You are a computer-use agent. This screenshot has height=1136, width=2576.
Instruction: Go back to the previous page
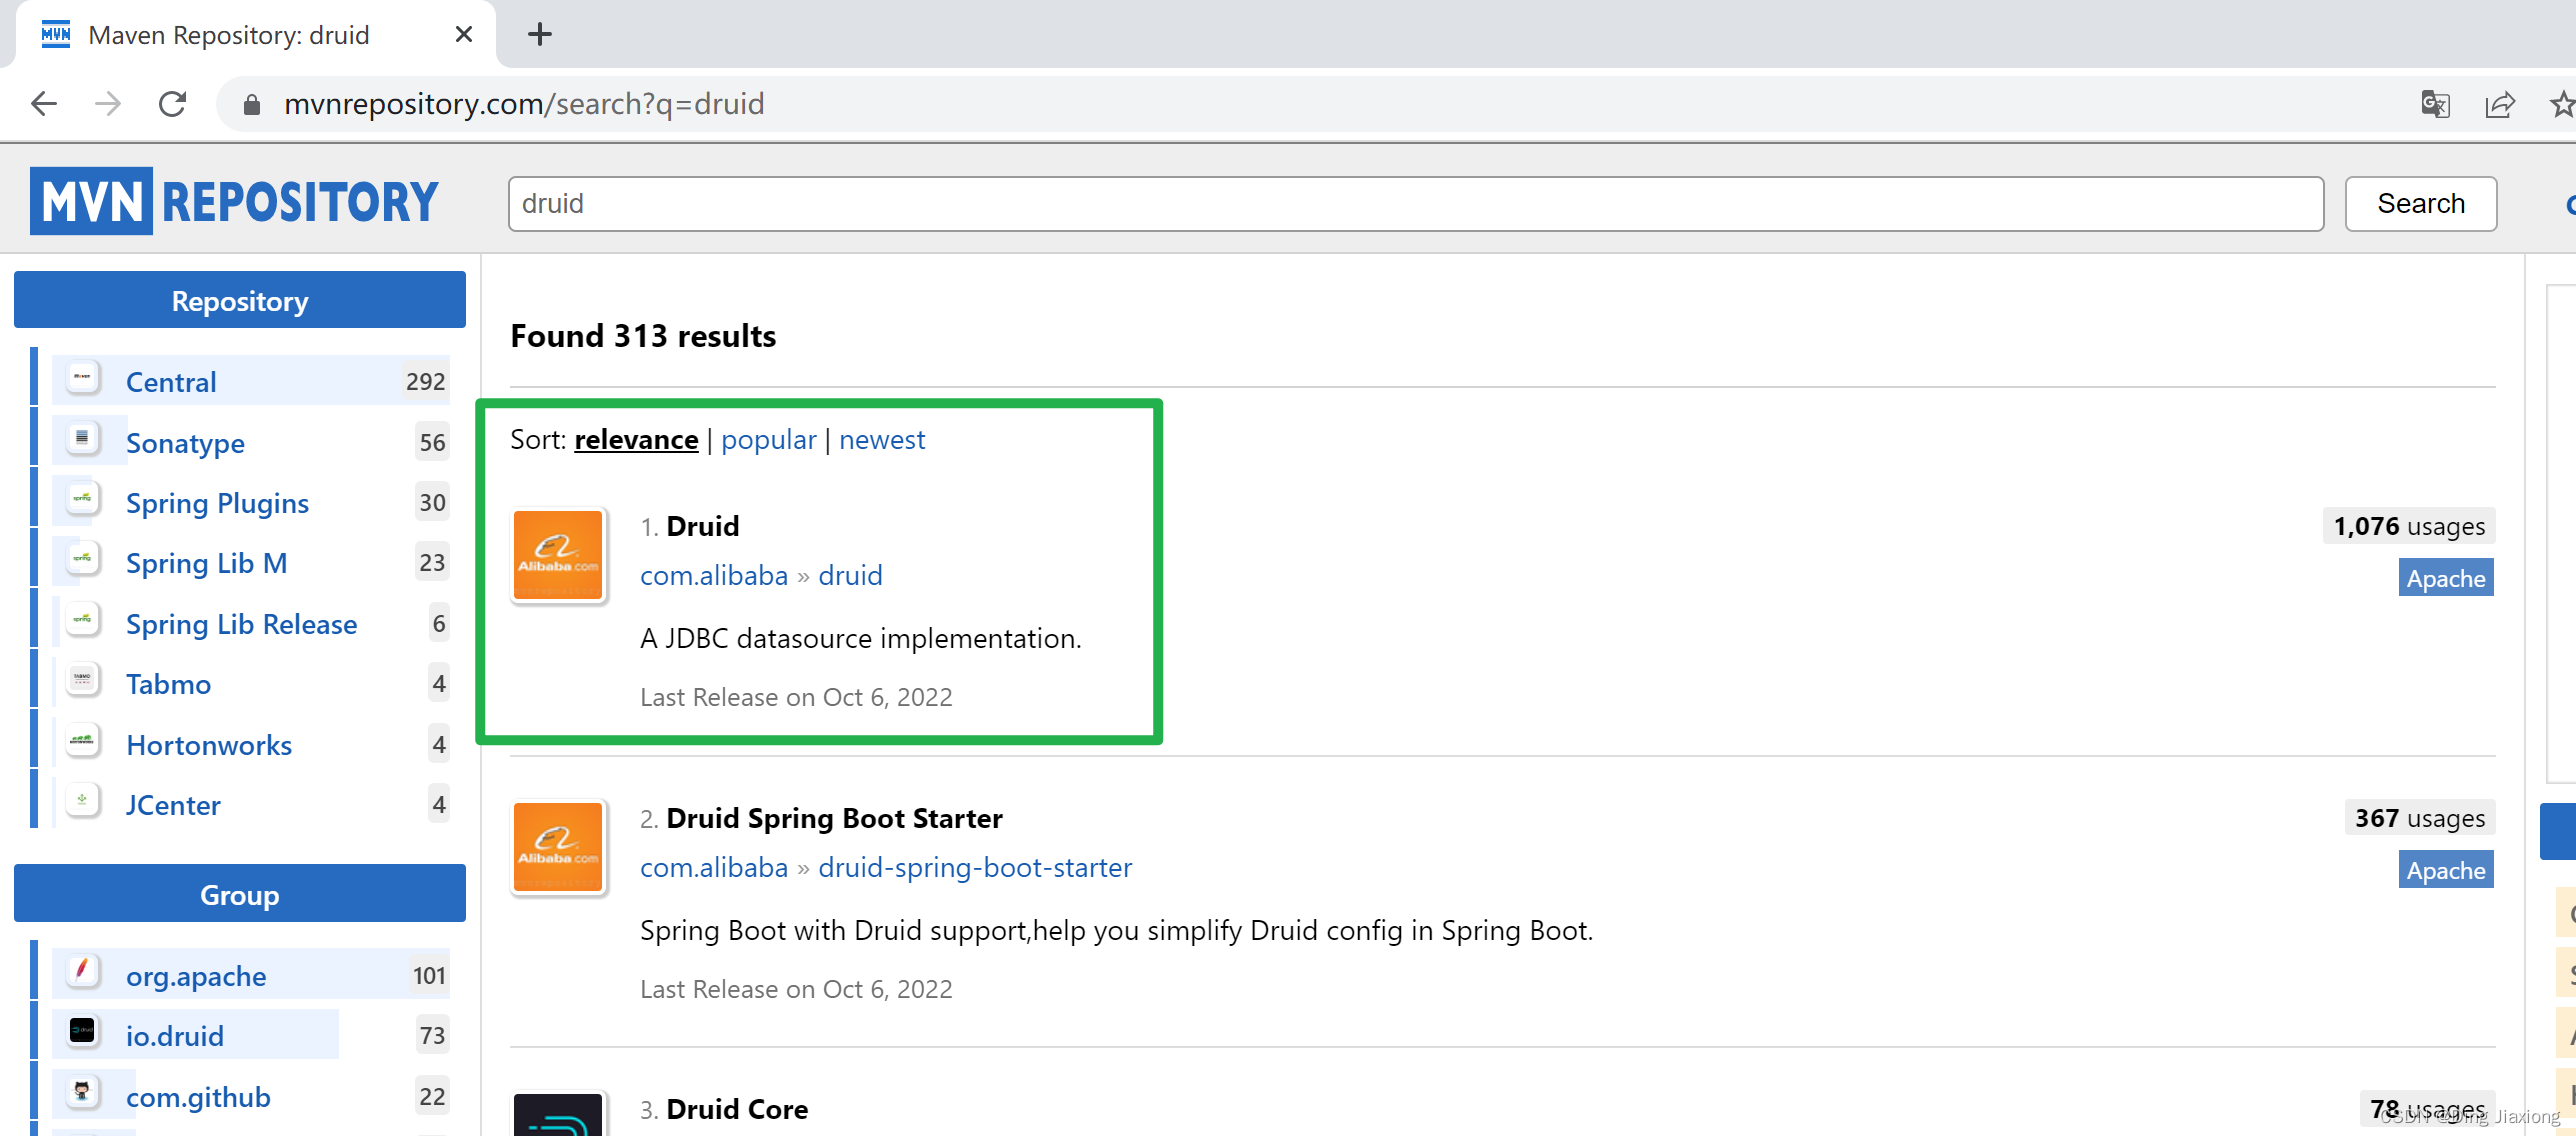pos(44,104)
